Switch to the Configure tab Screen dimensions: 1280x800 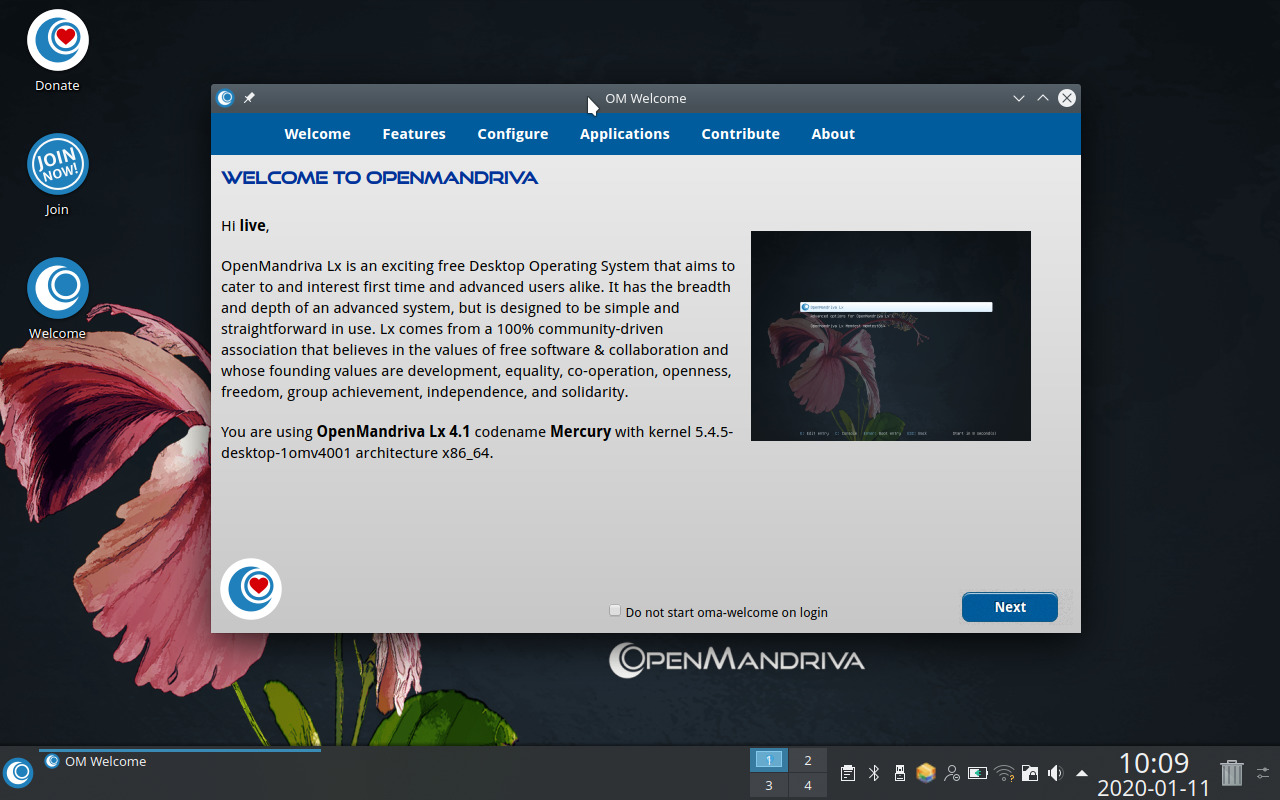pos(512,134)
